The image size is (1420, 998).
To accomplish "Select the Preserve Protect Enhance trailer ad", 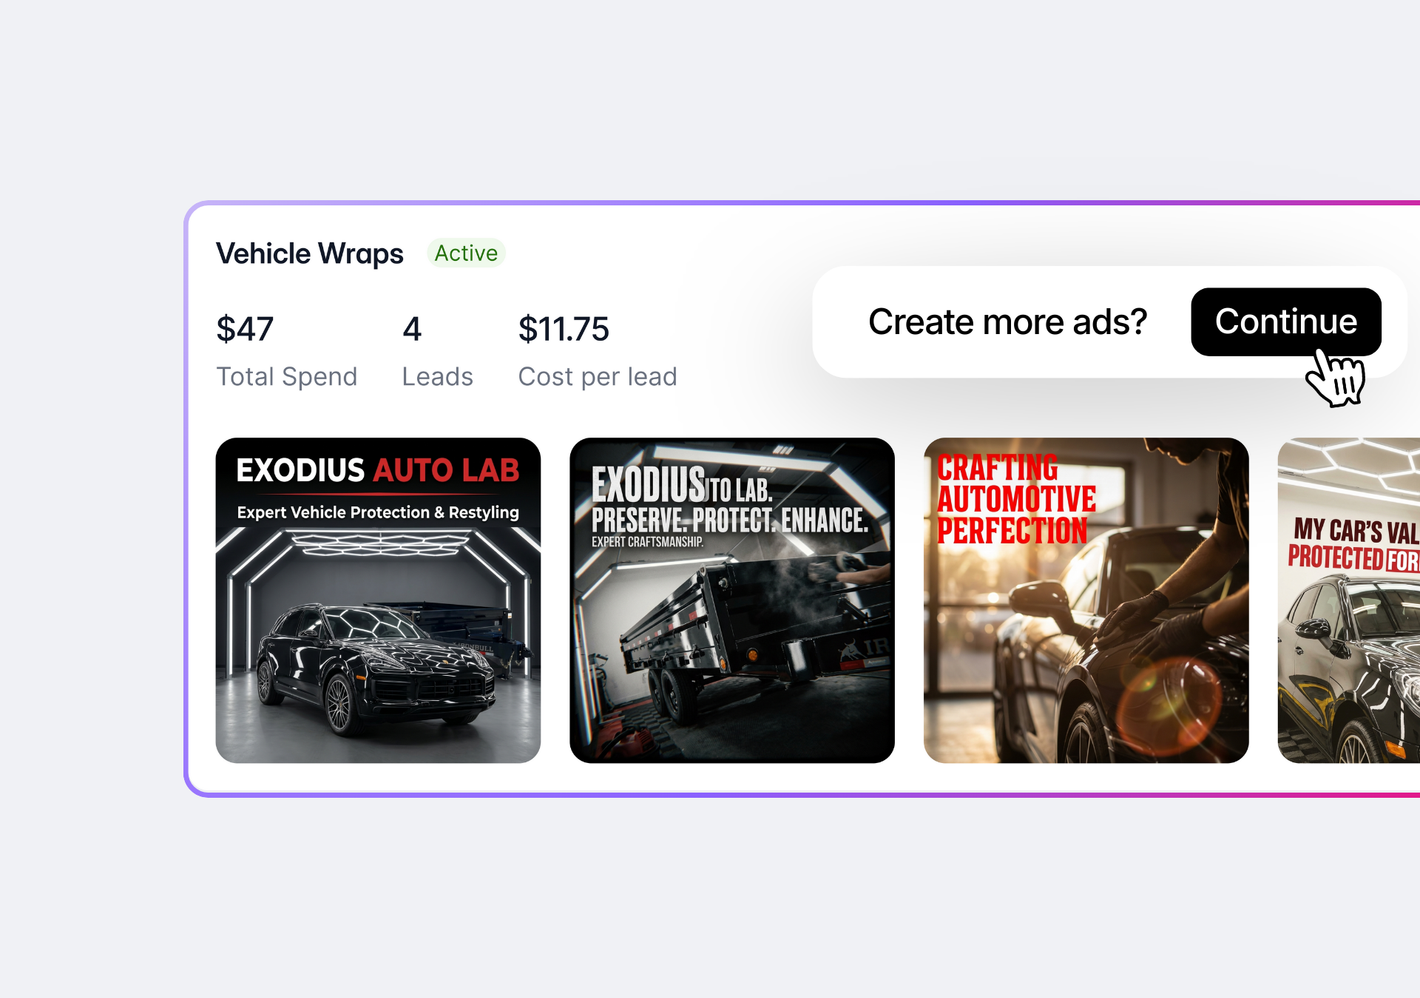I will click(x=732, y=600).
